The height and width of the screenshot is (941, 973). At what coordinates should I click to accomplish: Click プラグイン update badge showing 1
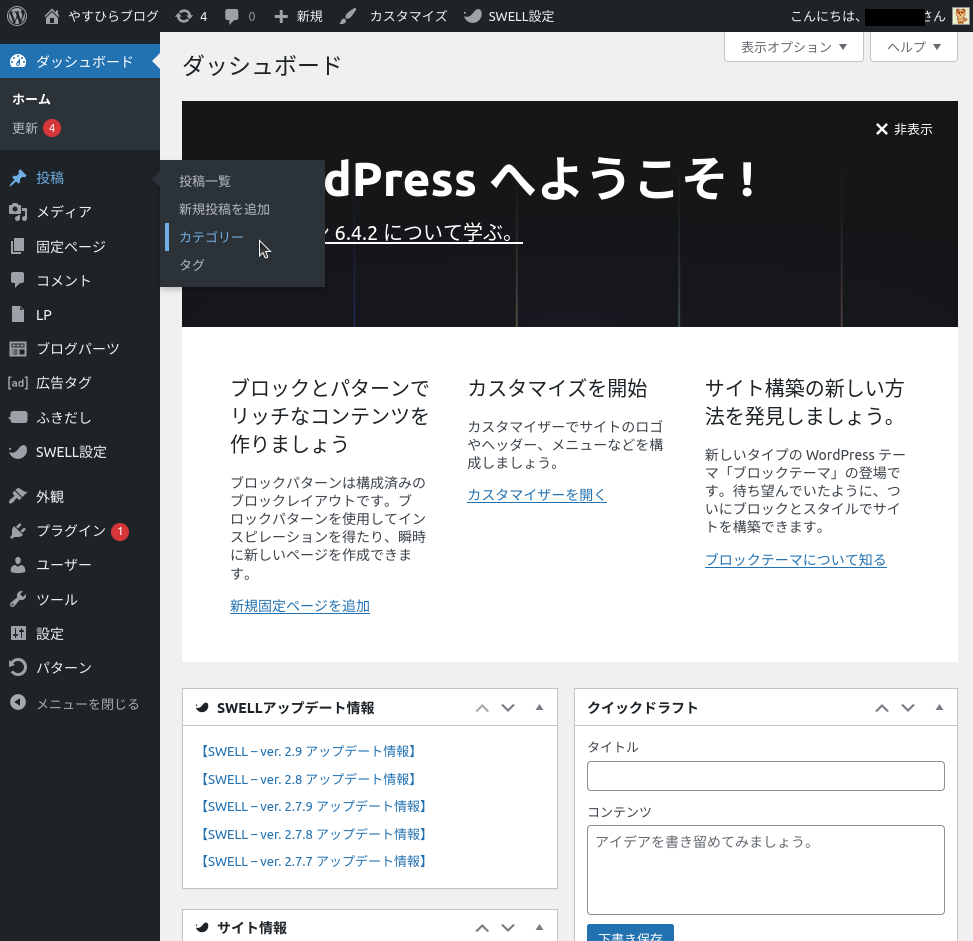[120, 531]
